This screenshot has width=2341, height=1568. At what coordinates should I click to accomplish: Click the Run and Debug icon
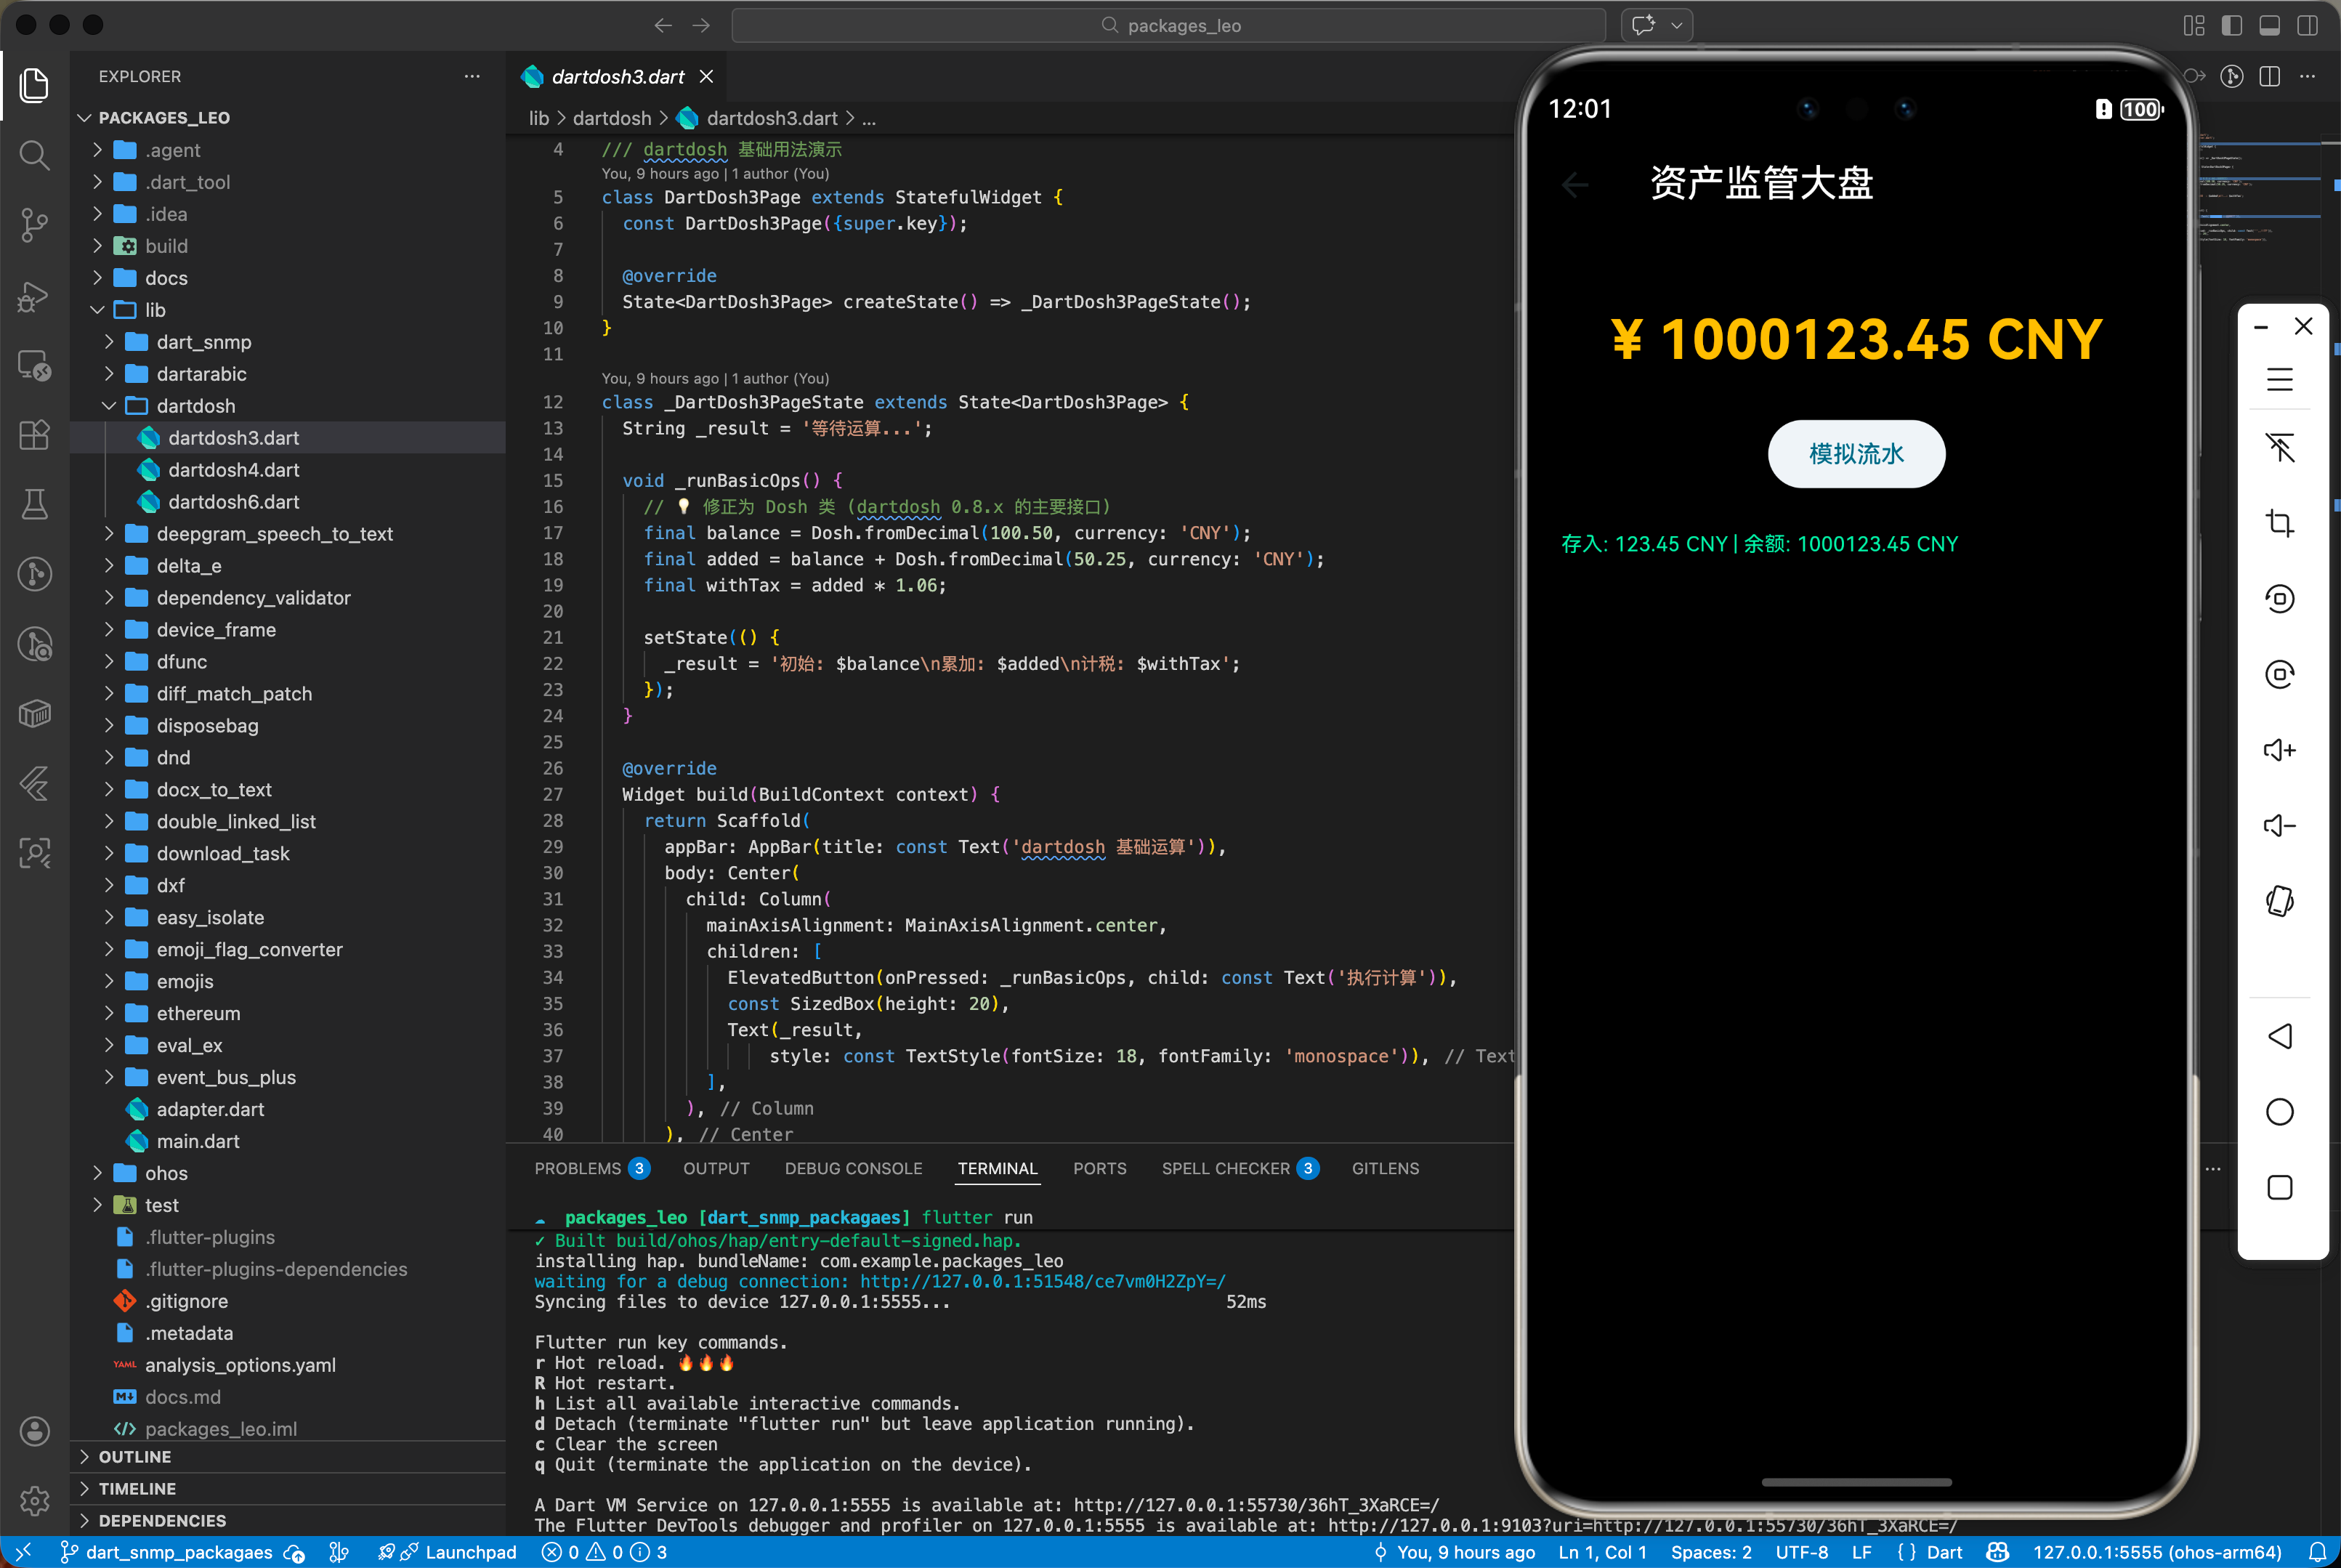coord(34,296)
